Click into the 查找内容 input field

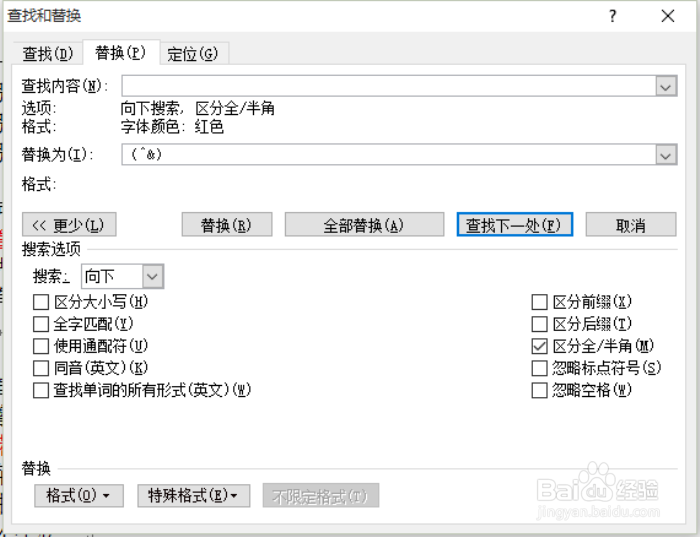(x=388, y=86)
